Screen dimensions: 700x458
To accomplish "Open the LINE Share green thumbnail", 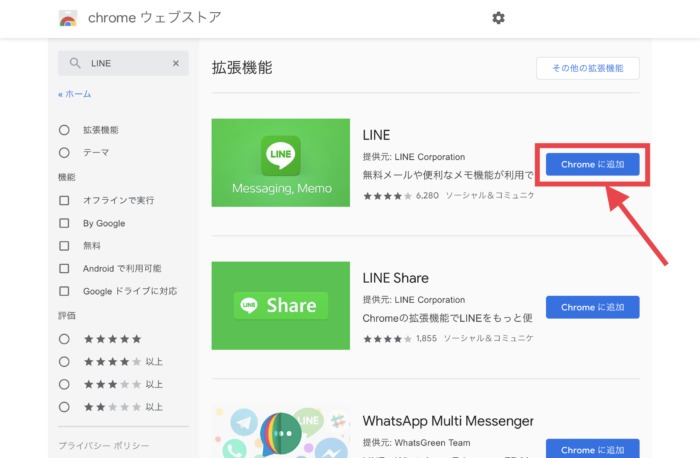I will [281, 305].
